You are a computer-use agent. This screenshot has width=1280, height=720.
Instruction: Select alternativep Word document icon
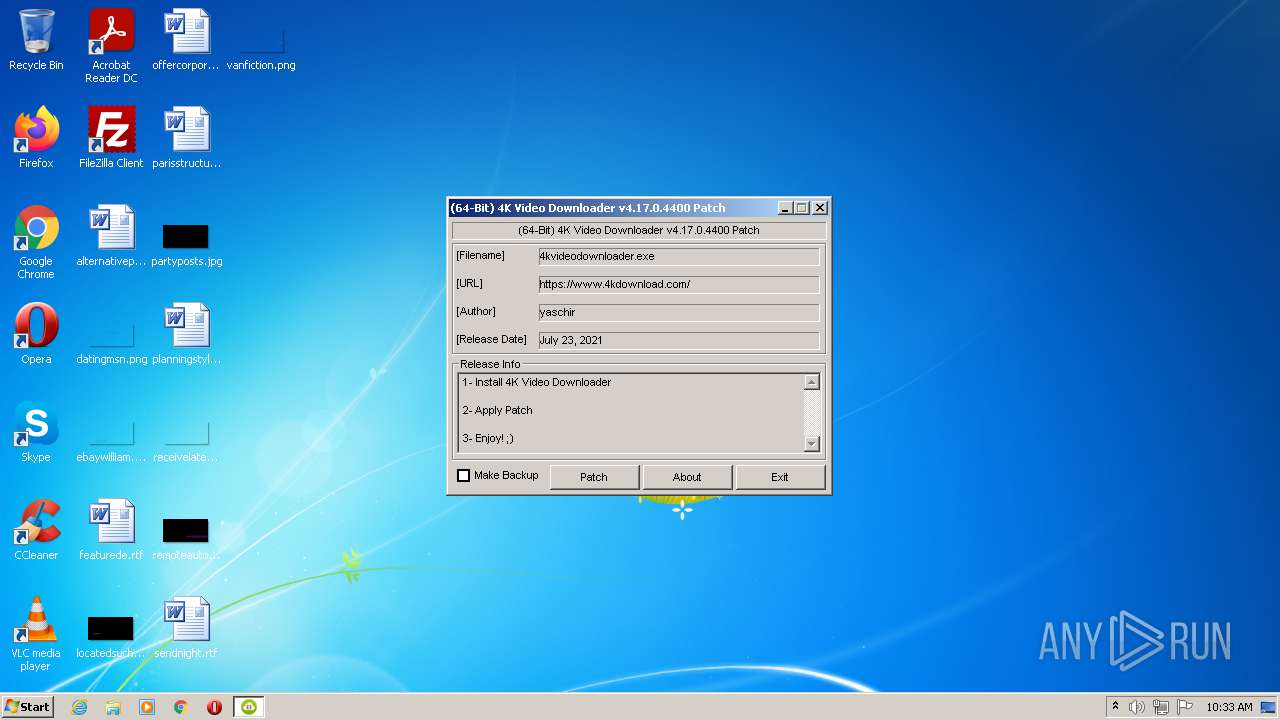tap(111, 236)
